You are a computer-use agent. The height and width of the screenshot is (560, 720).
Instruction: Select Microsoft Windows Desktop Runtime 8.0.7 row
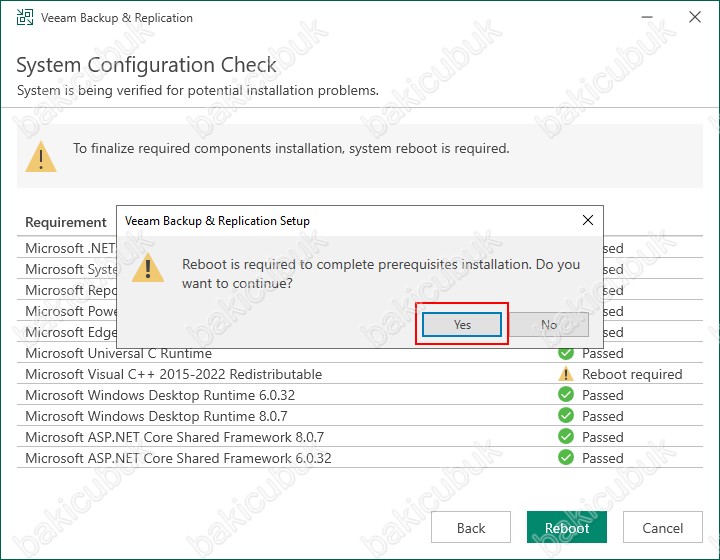tap(360, 416)
